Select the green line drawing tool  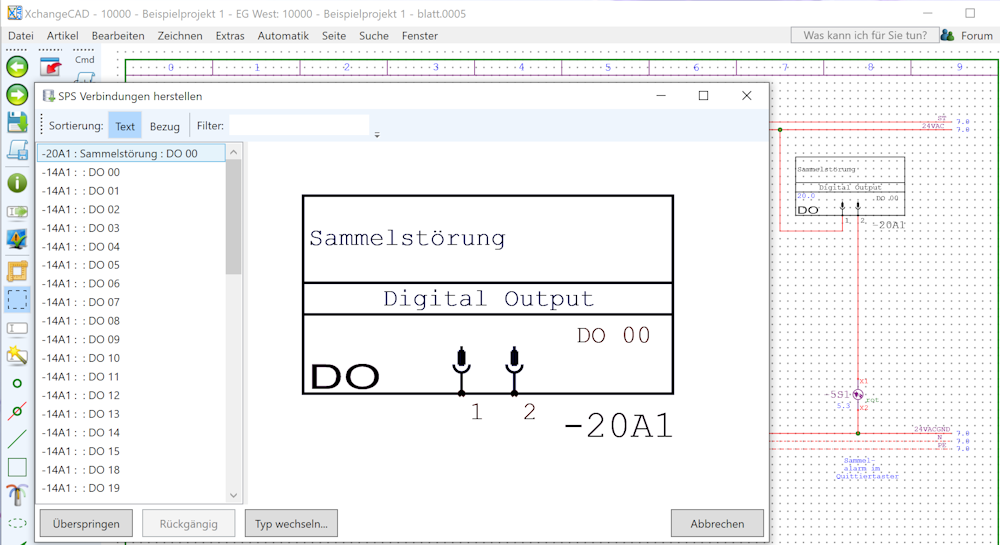pos(17,439)
